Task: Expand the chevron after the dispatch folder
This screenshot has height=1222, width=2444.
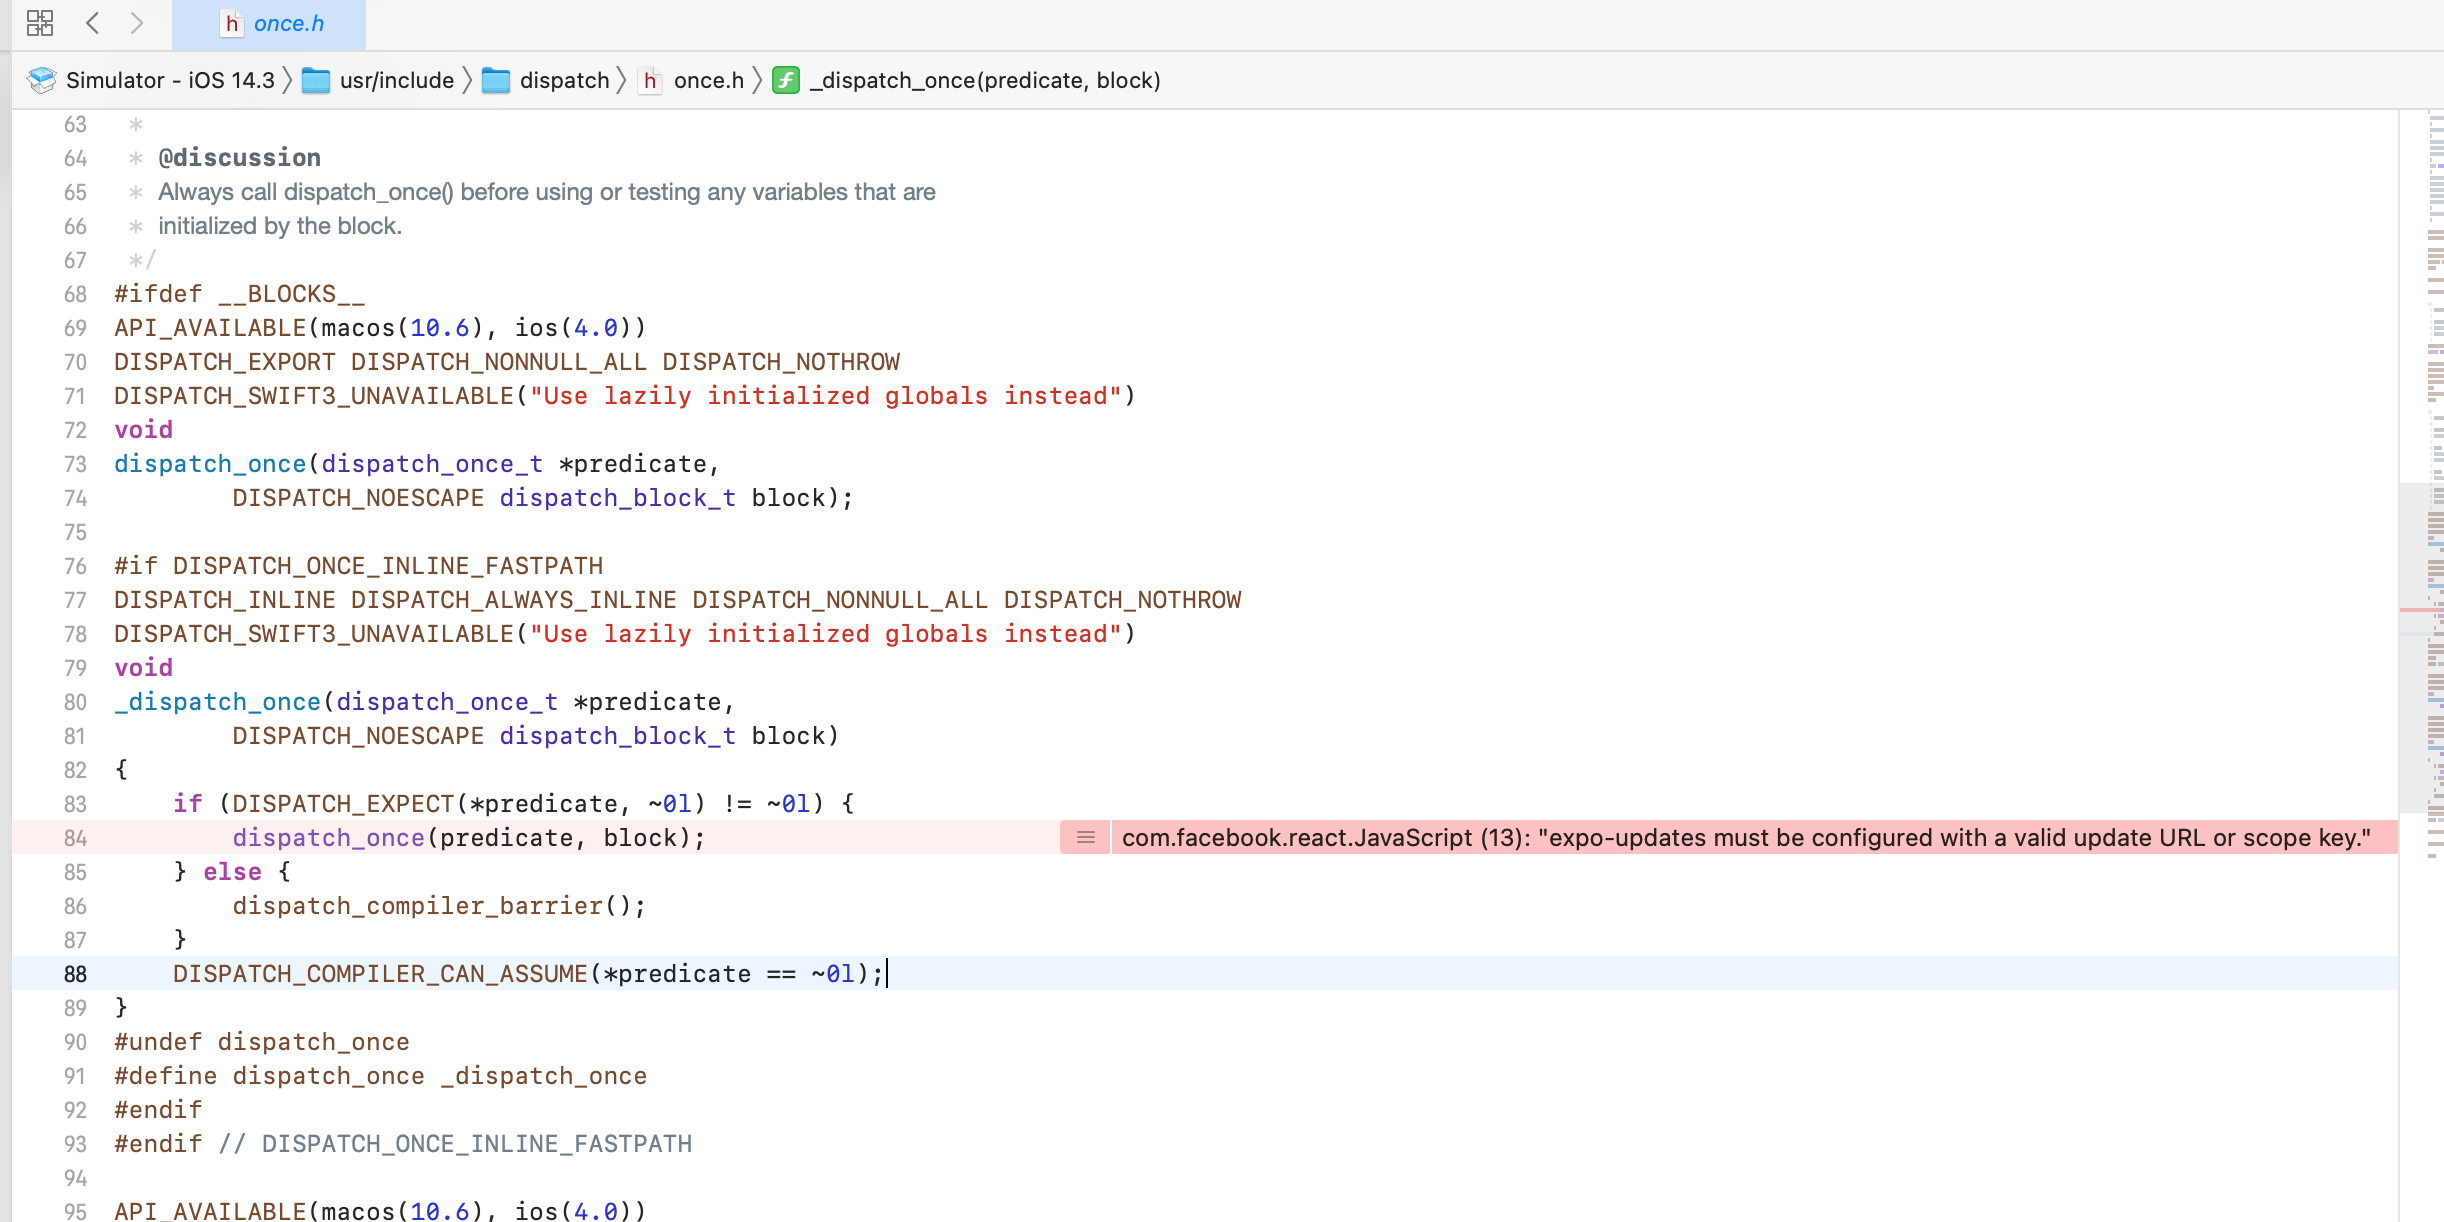Action: coord(623,81)
